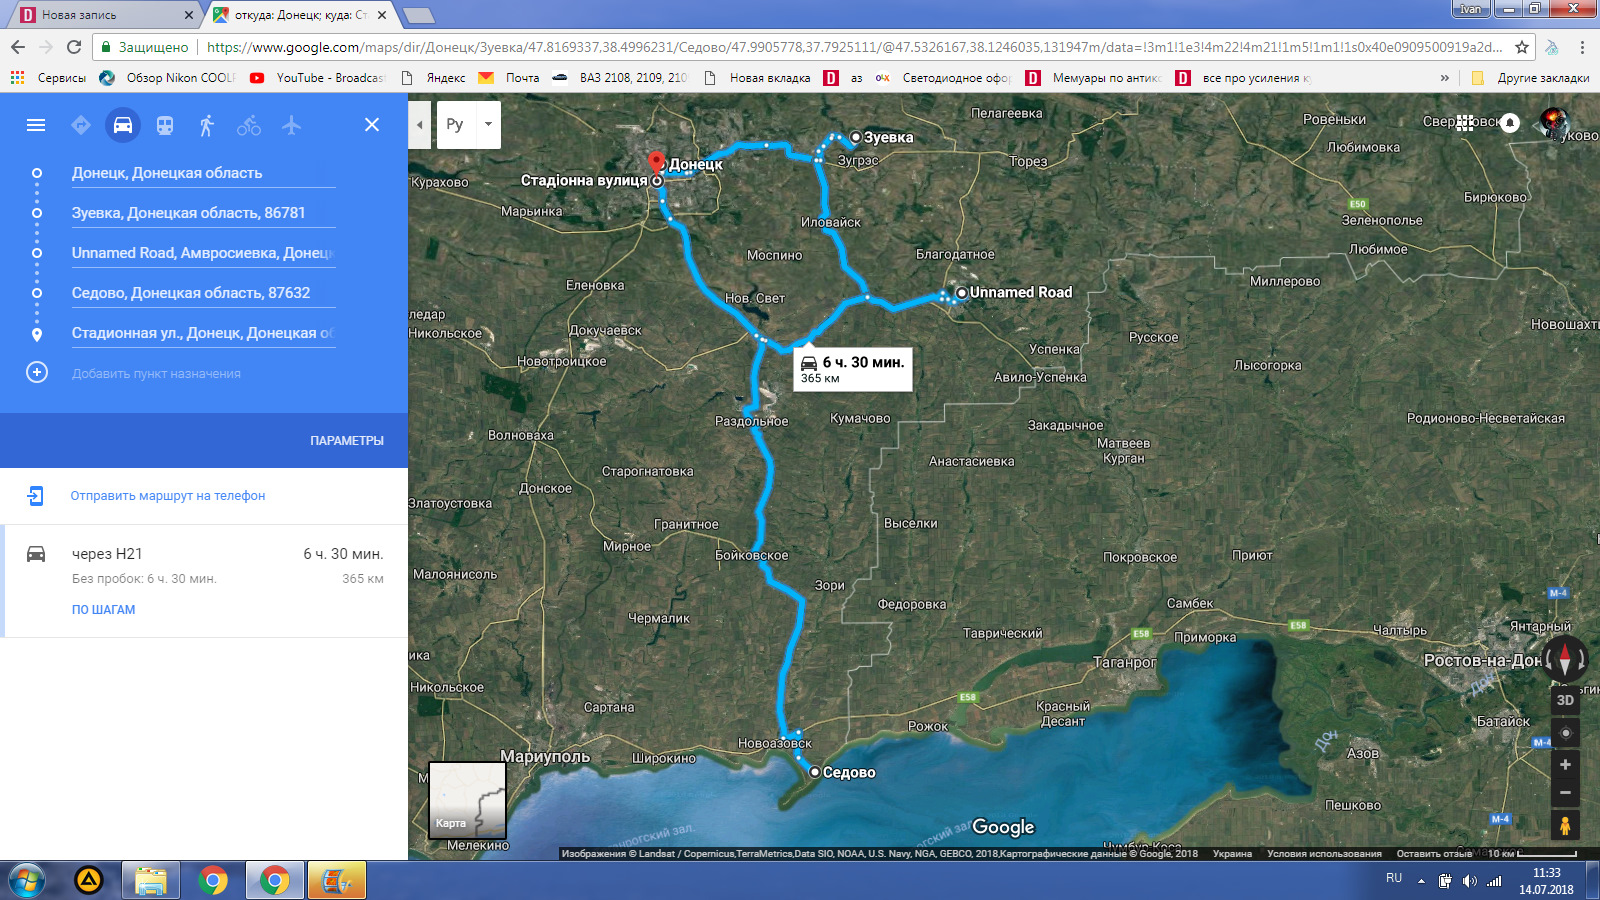Image resolution: width=1600 pixels, height=900 pixels.
Task: Select flights travel mode
Action: [x=291, y=125]
